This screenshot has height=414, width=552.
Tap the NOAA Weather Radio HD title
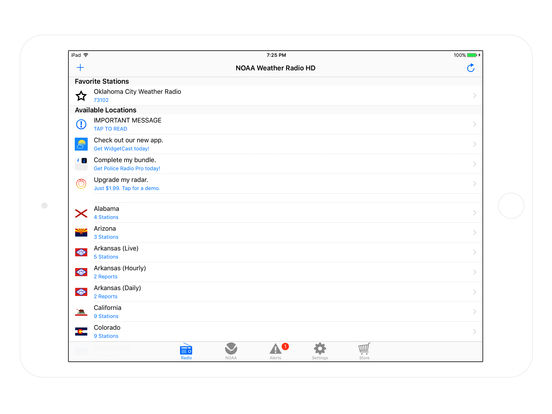(x=275, y=68)
